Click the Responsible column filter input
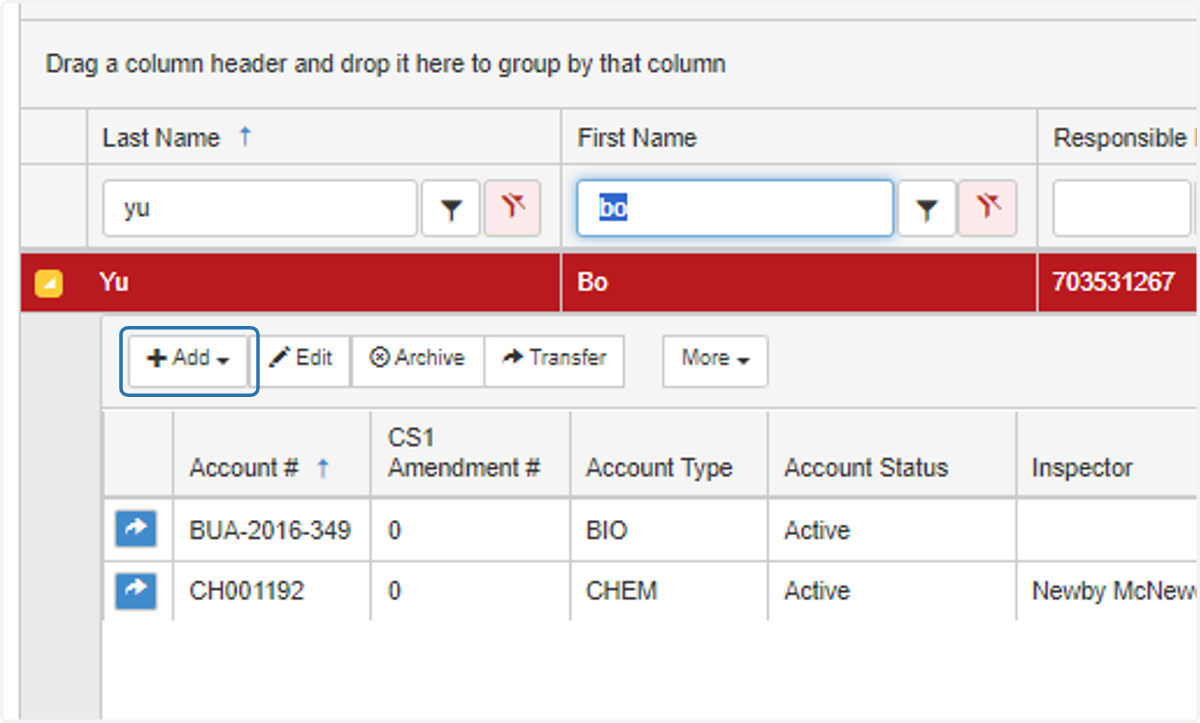This screenshot has width=1200, height=723. click(x=1122, y=208)
